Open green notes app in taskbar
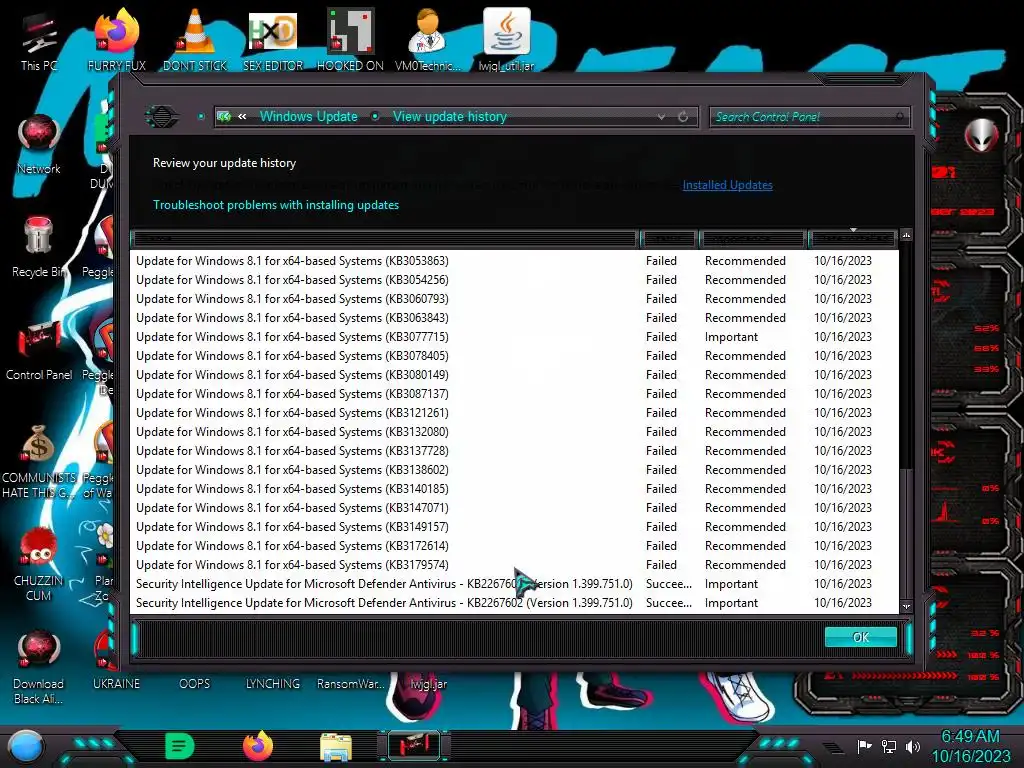The height and width of the screenshot is (768, 1024). pyautogui.click(x=180, y=746)
